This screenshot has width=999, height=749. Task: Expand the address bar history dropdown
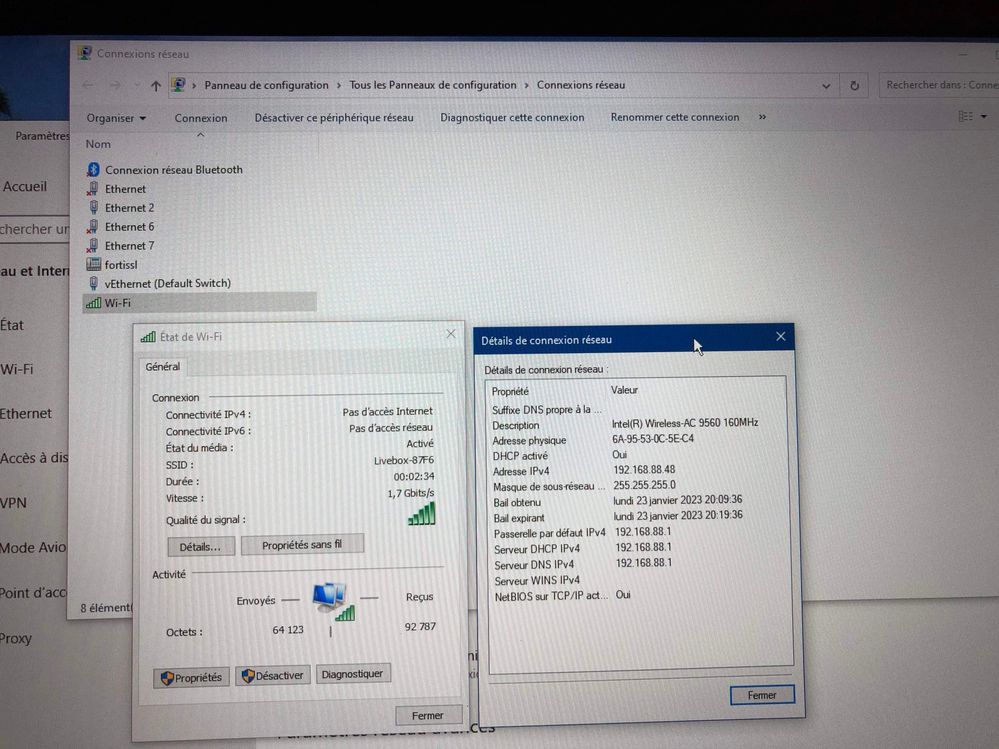pos(826,86)
